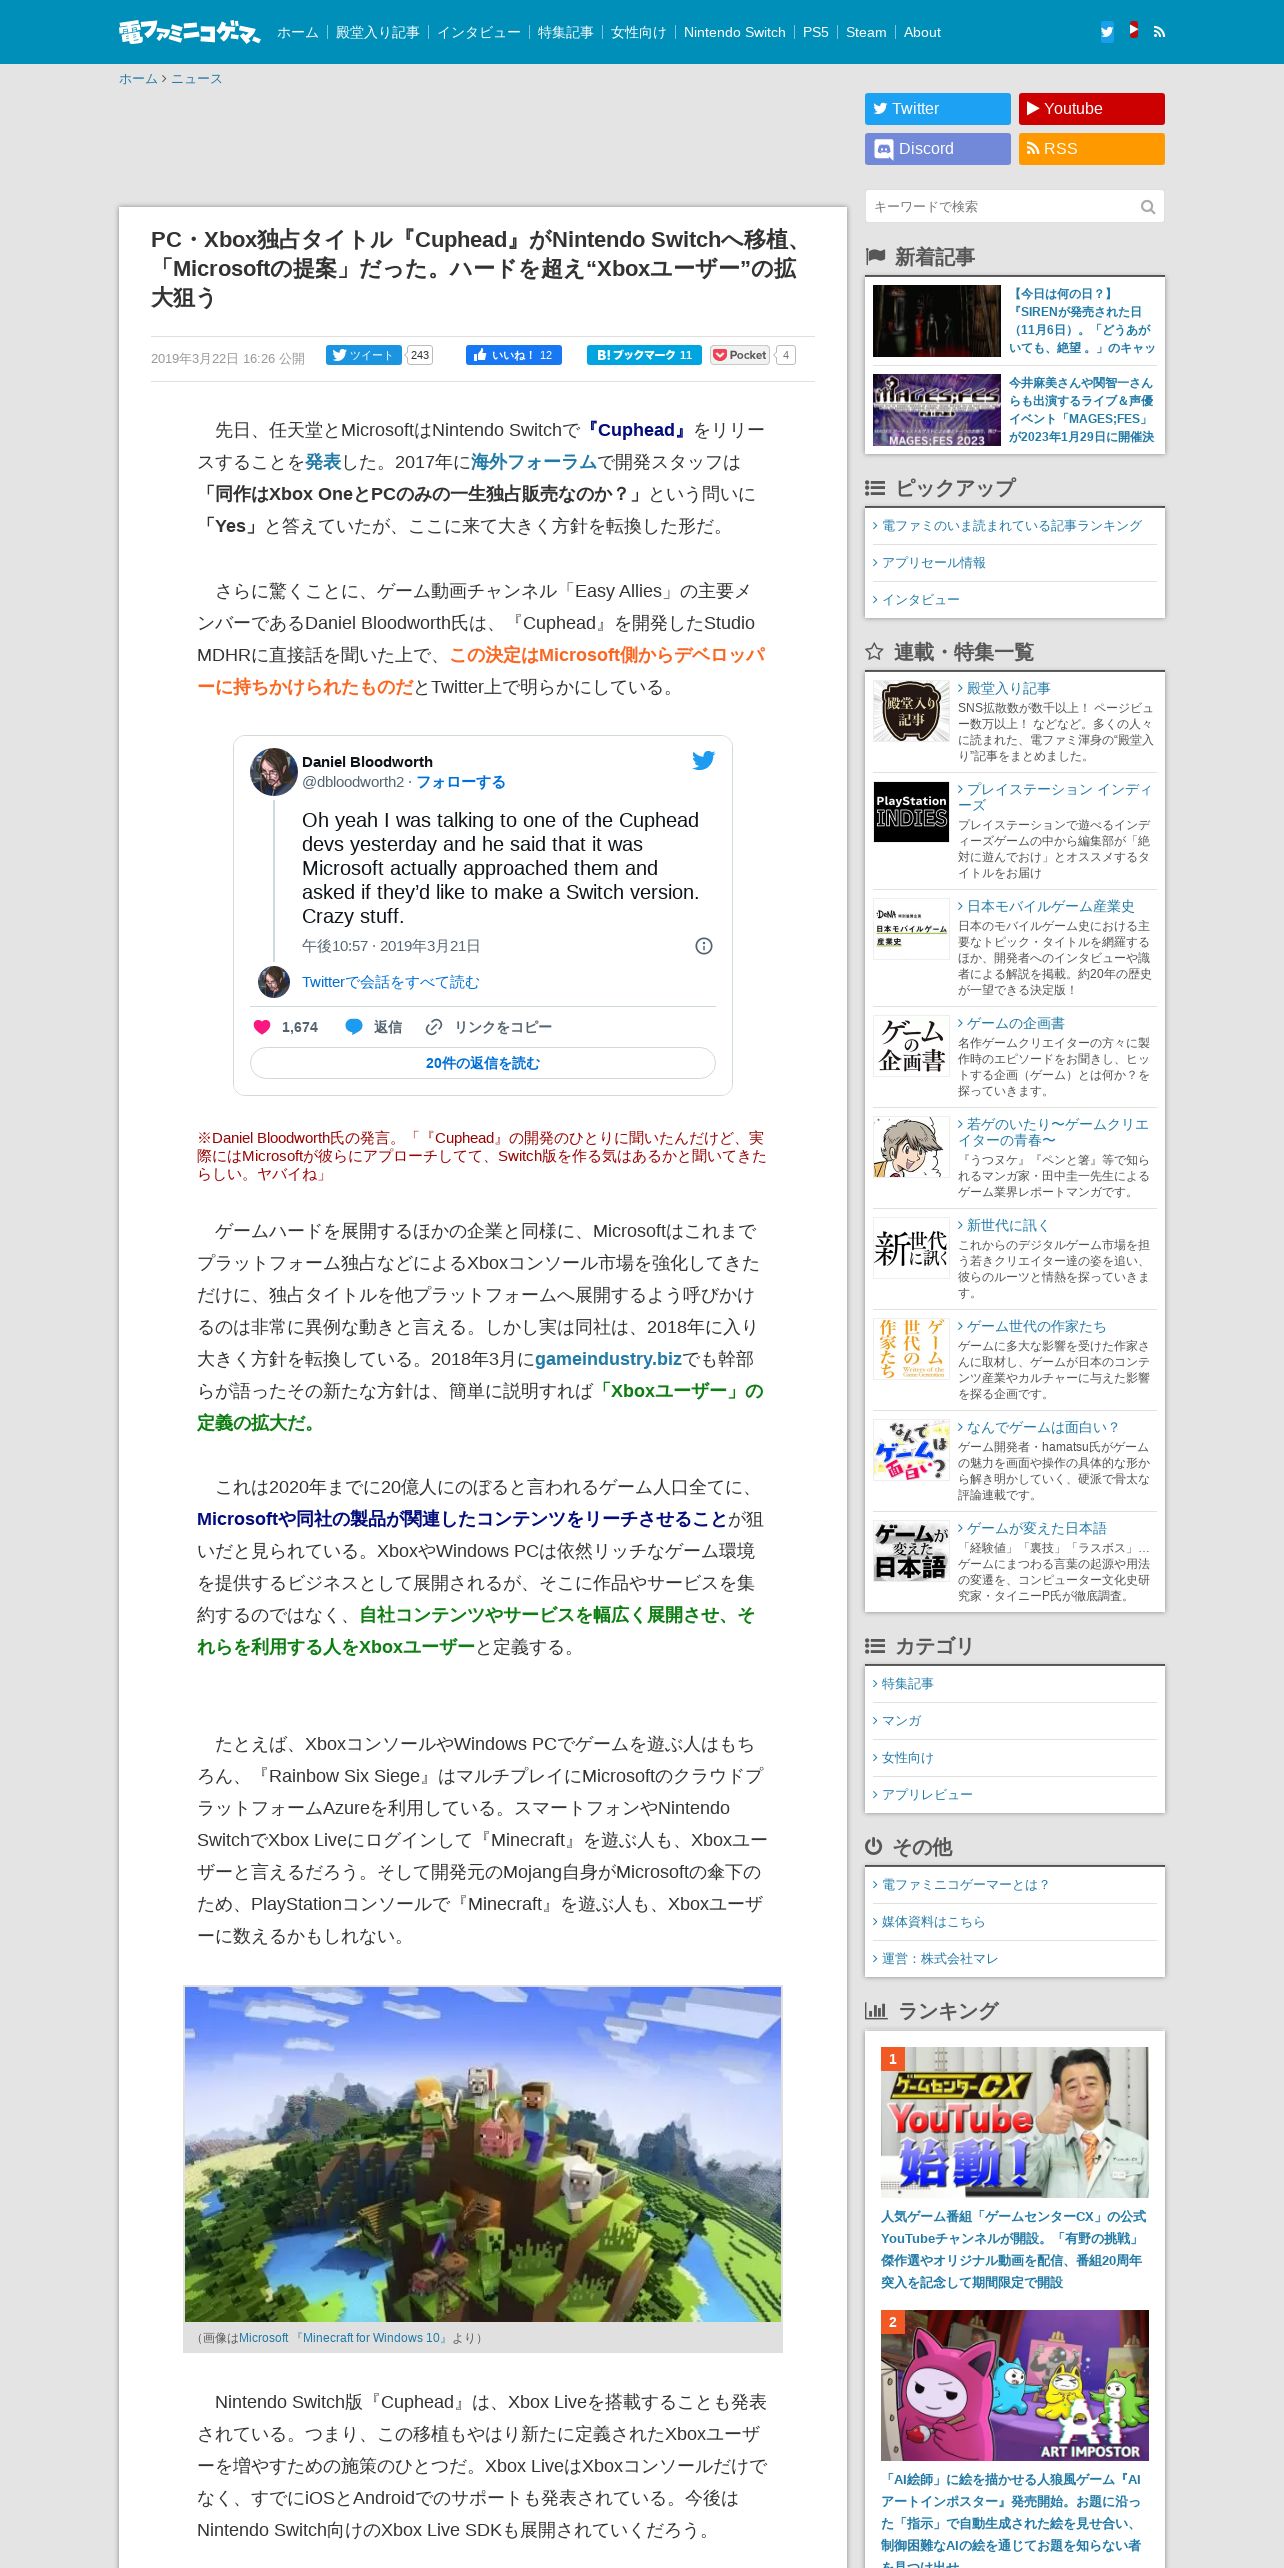The height and width of the screenshot is (2568, 1284).
Task: Click フォローする in the embedded tweet
Action: 461,782
